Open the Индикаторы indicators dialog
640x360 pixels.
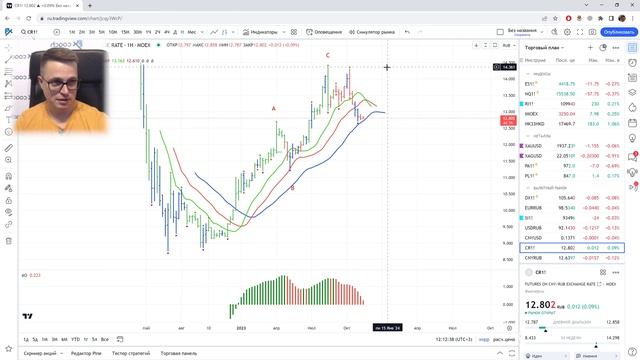(260, 32)
